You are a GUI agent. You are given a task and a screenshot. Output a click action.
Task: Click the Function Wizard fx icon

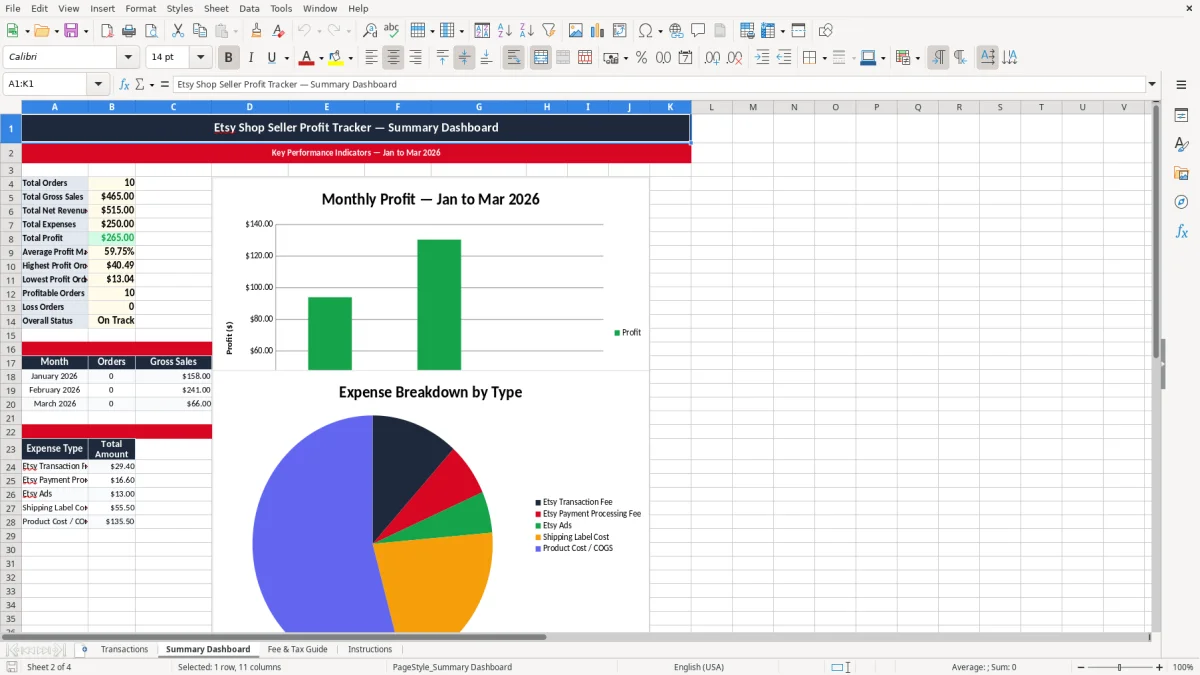(x=124, y=85)
